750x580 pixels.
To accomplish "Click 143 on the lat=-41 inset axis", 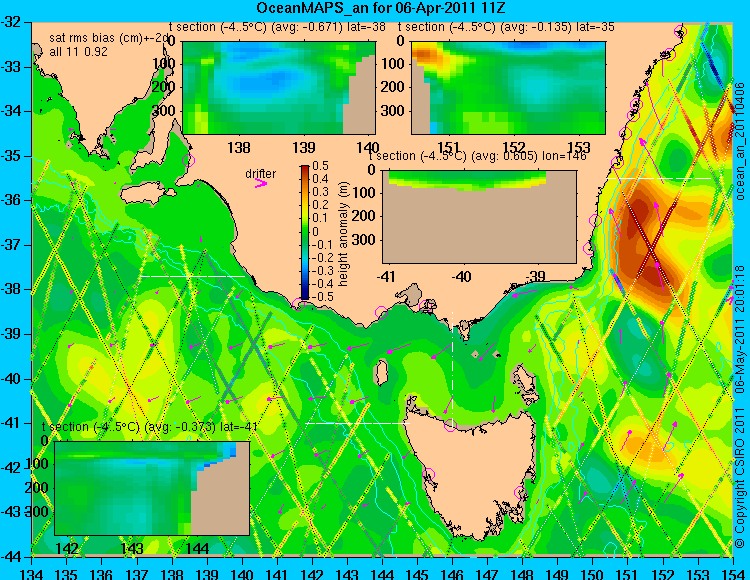I will (132, 548).
